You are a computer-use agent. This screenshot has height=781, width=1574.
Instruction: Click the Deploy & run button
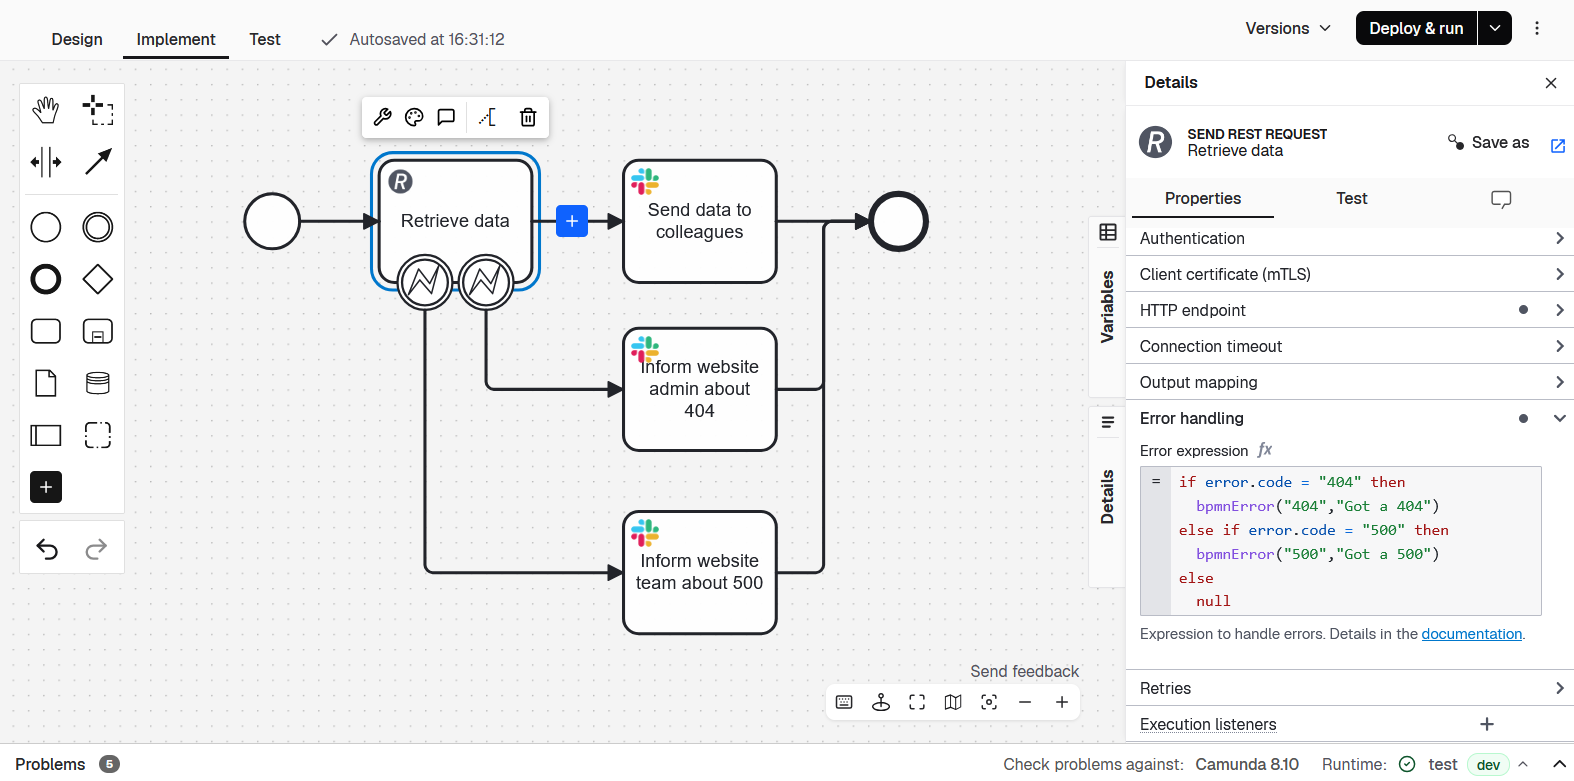1416,28
